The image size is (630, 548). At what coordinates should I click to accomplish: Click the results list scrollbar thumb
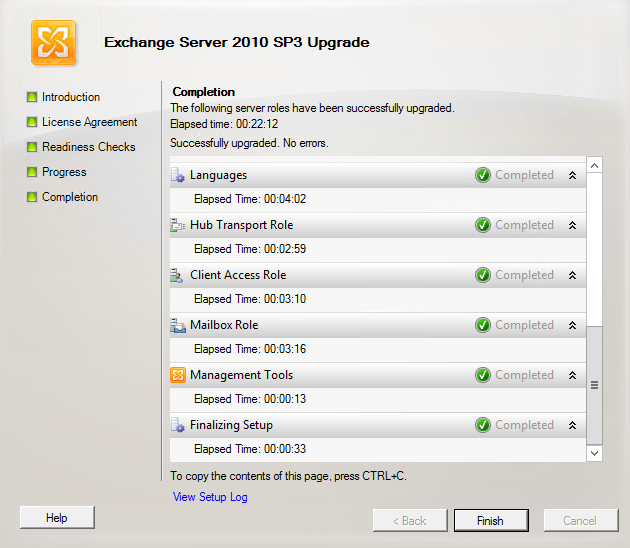pos(594,385)
